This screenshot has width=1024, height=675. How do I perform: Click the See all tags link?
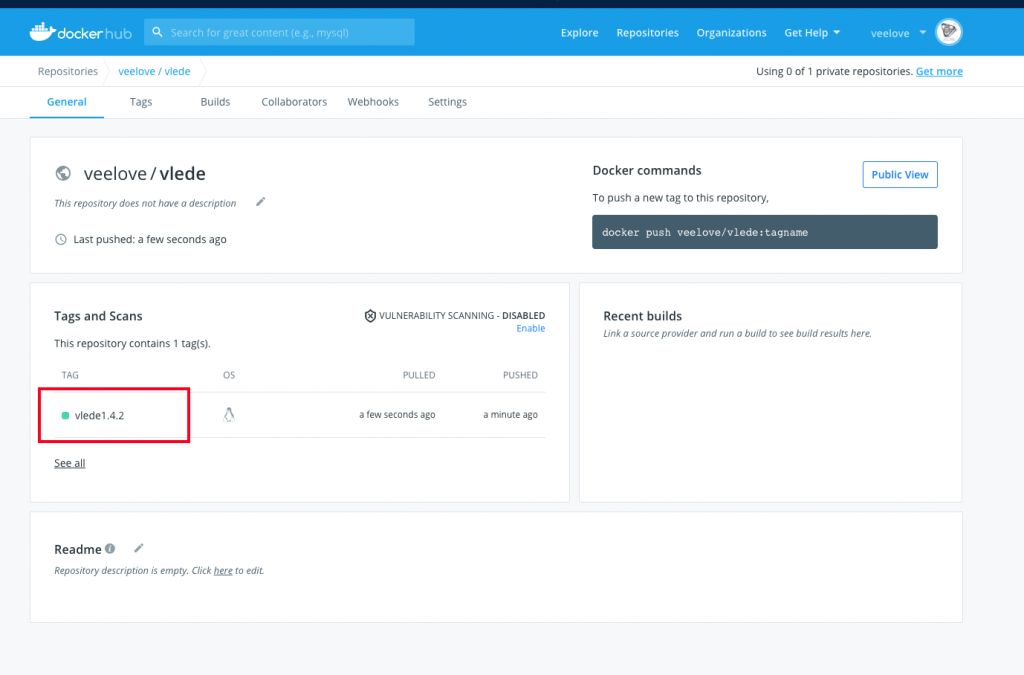point(69,463)
